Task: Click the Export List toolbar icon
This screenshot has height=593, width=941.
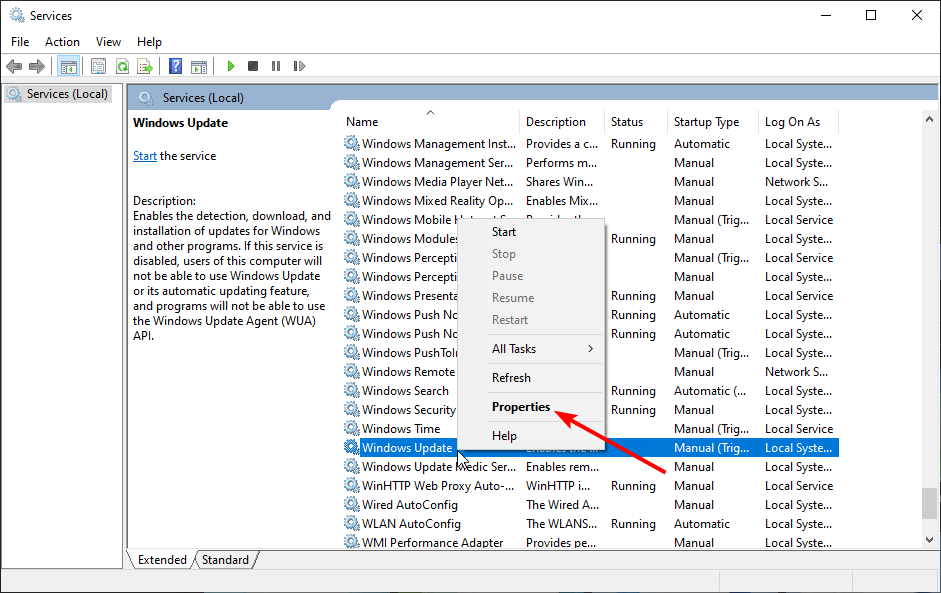Action: [x=145, y=66]
